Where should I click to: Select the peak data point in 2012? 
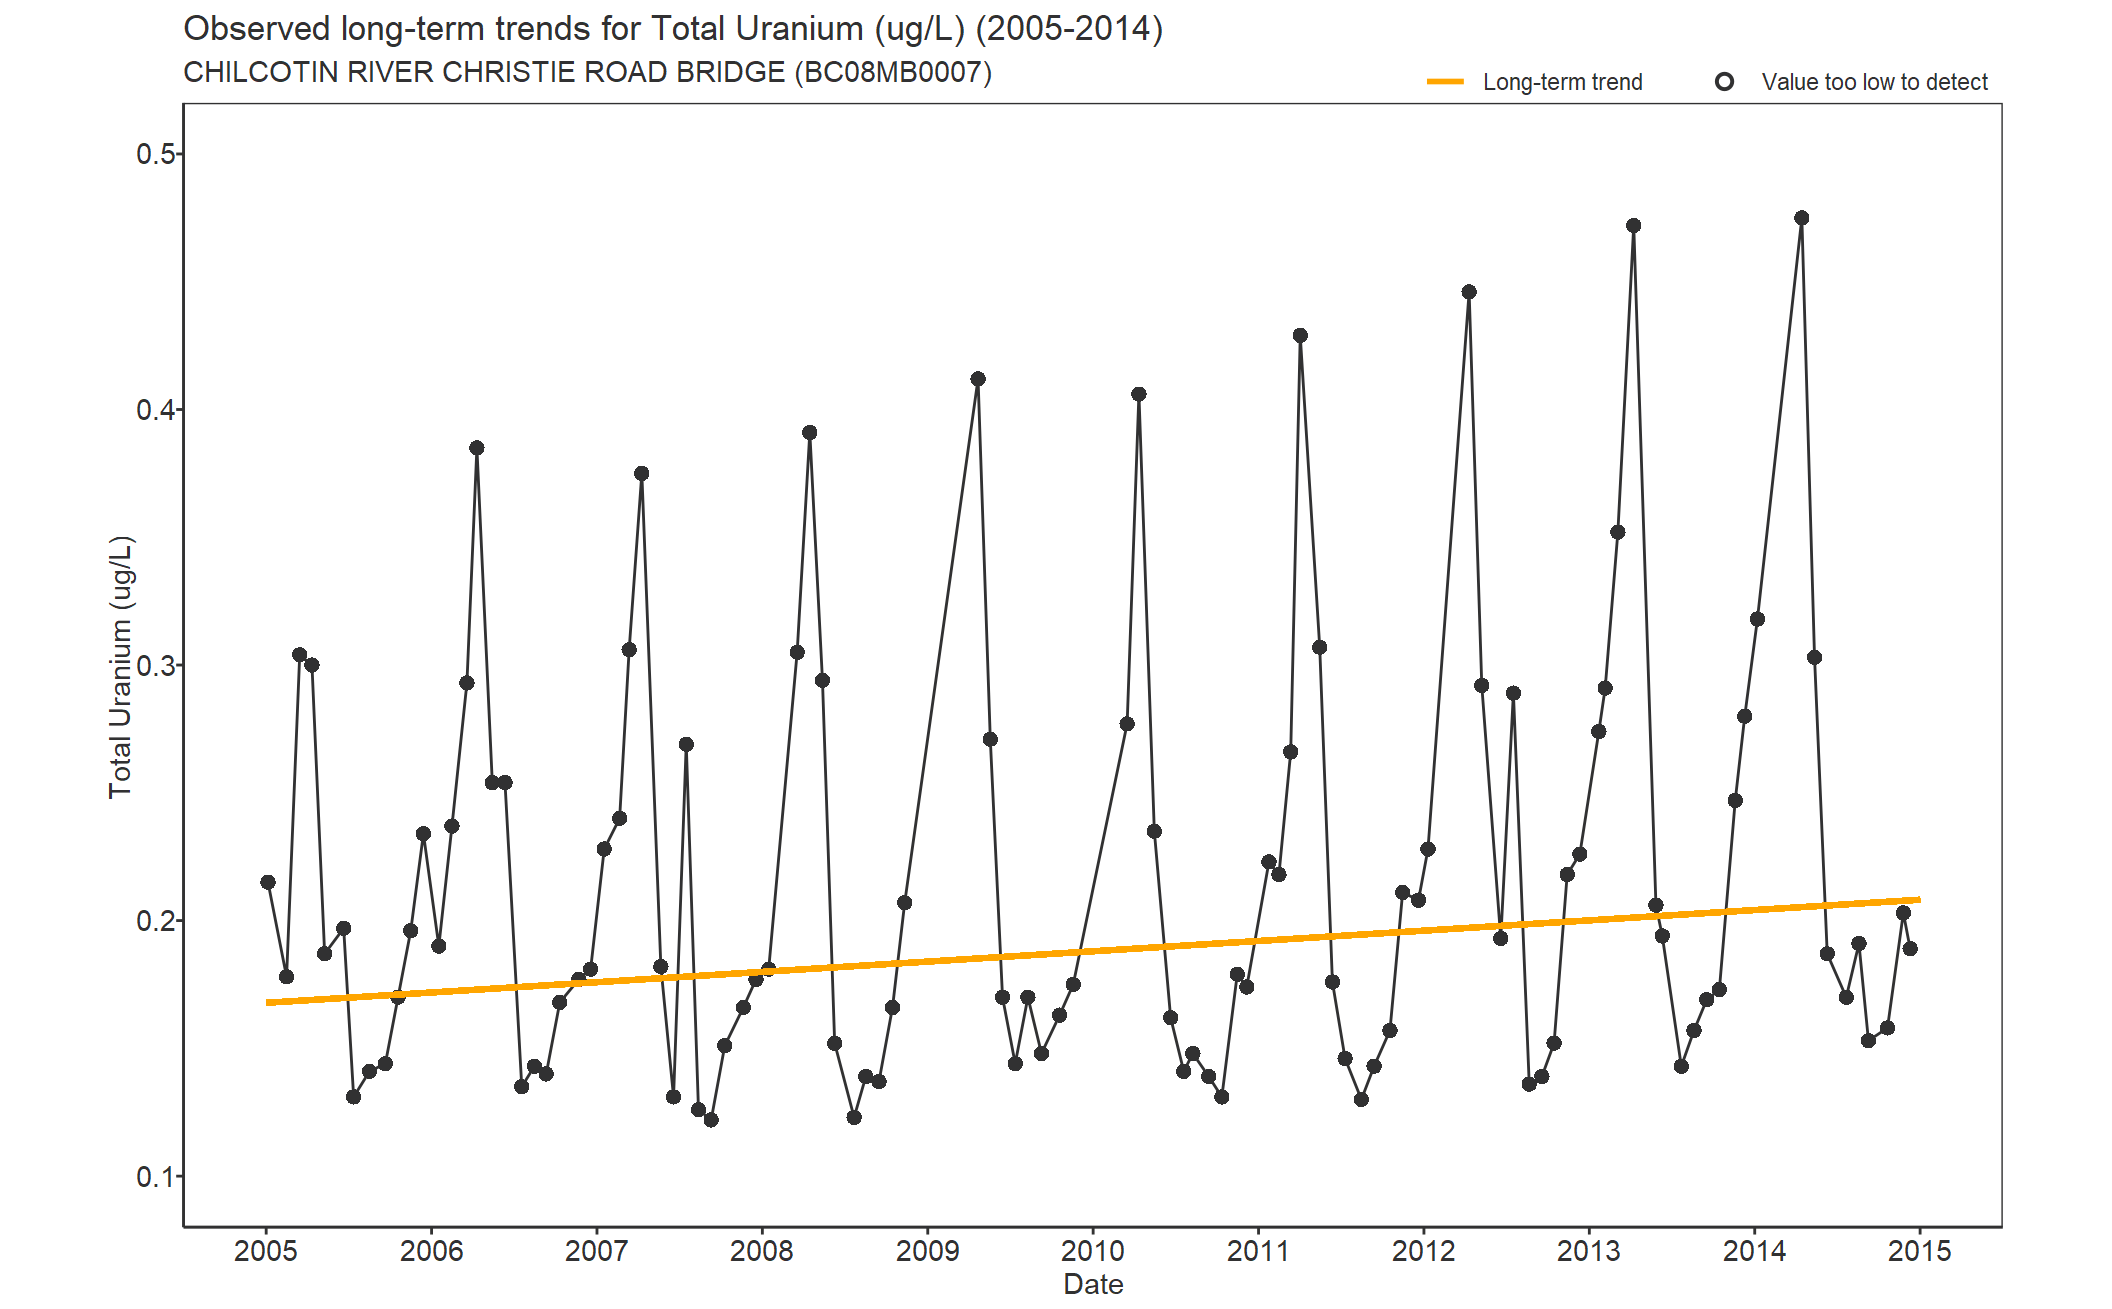[x=1469, y=292]
